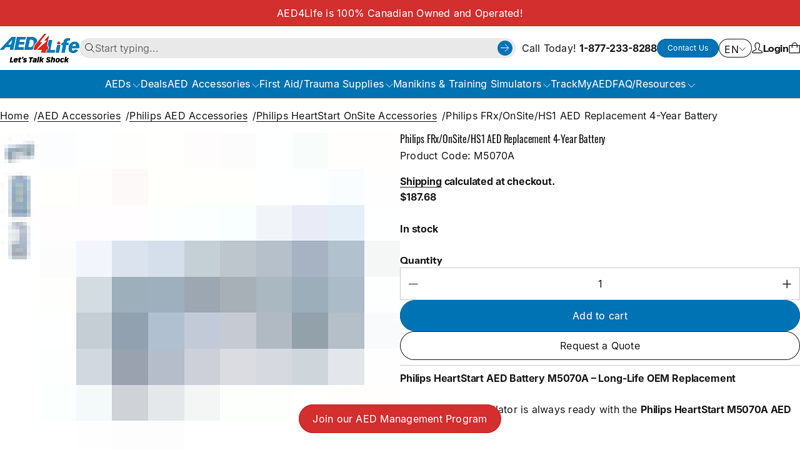Select the first product thumbnail
800x450 pixels.
(19, 152)
